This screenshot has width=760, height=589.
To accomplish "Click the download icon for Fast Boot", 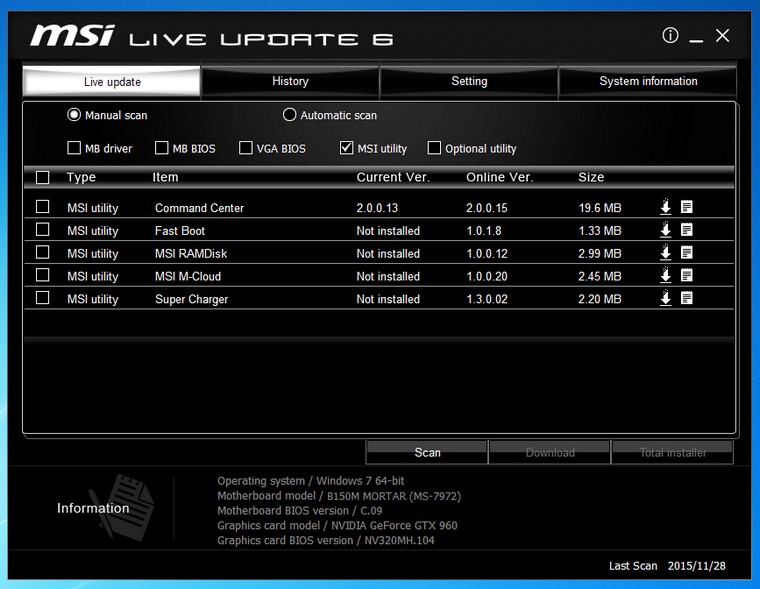I will point(665,230).
